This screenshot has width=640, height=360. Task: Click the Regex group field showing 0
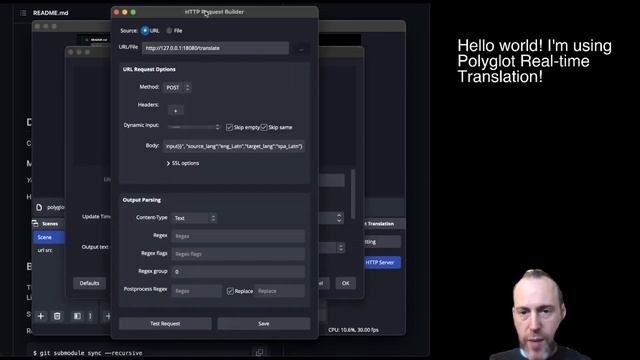coord(238,271)
